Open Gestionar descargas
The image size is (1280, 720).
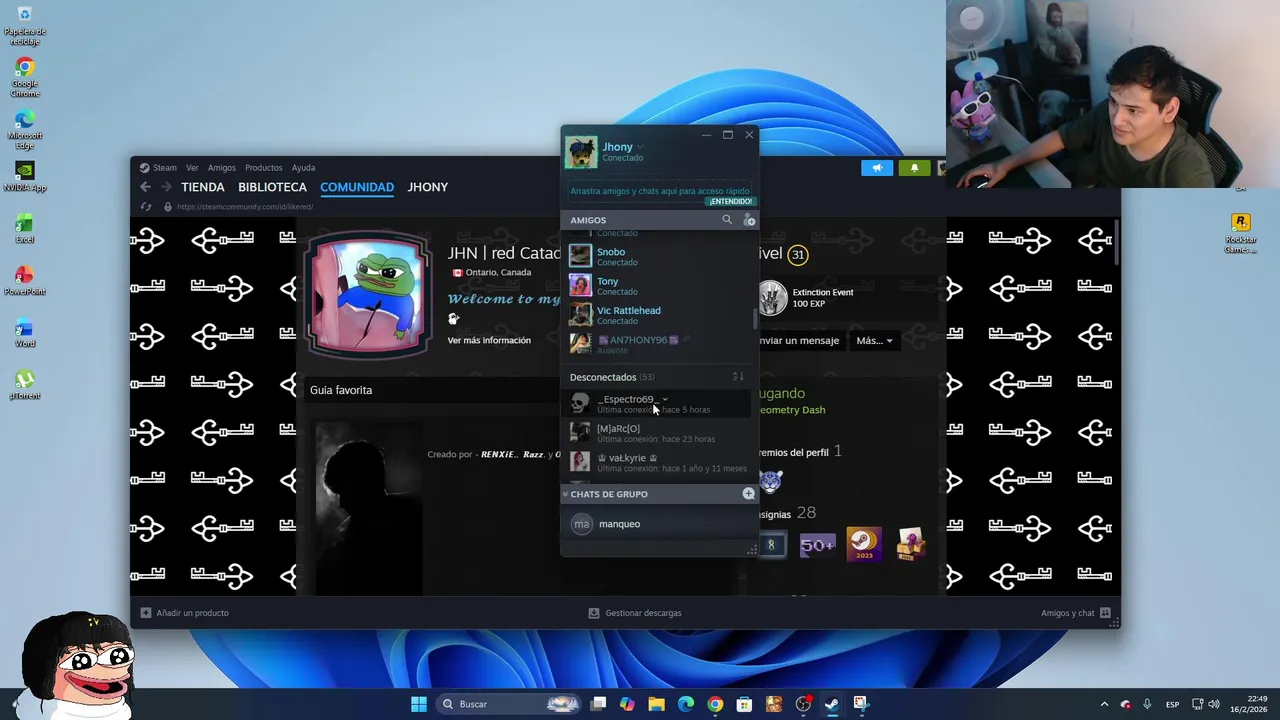point(635,613)
